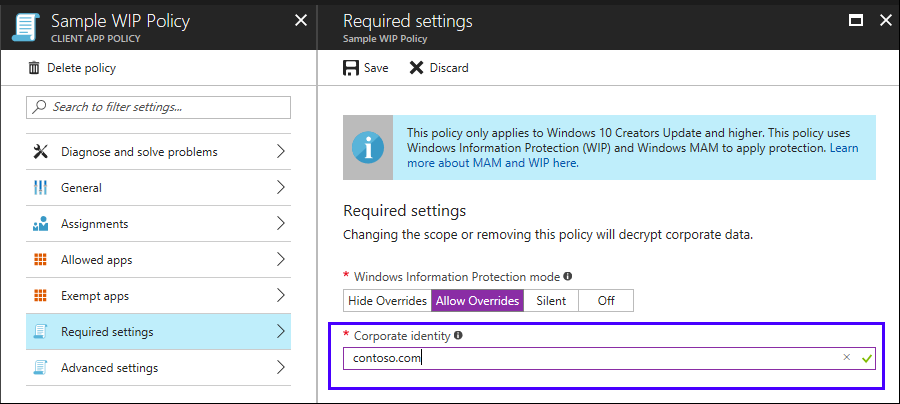This screenshot has width=900, height=404.
Task: Click the Diagnose and solve problems wrench icon
Action: click(41, 152)
